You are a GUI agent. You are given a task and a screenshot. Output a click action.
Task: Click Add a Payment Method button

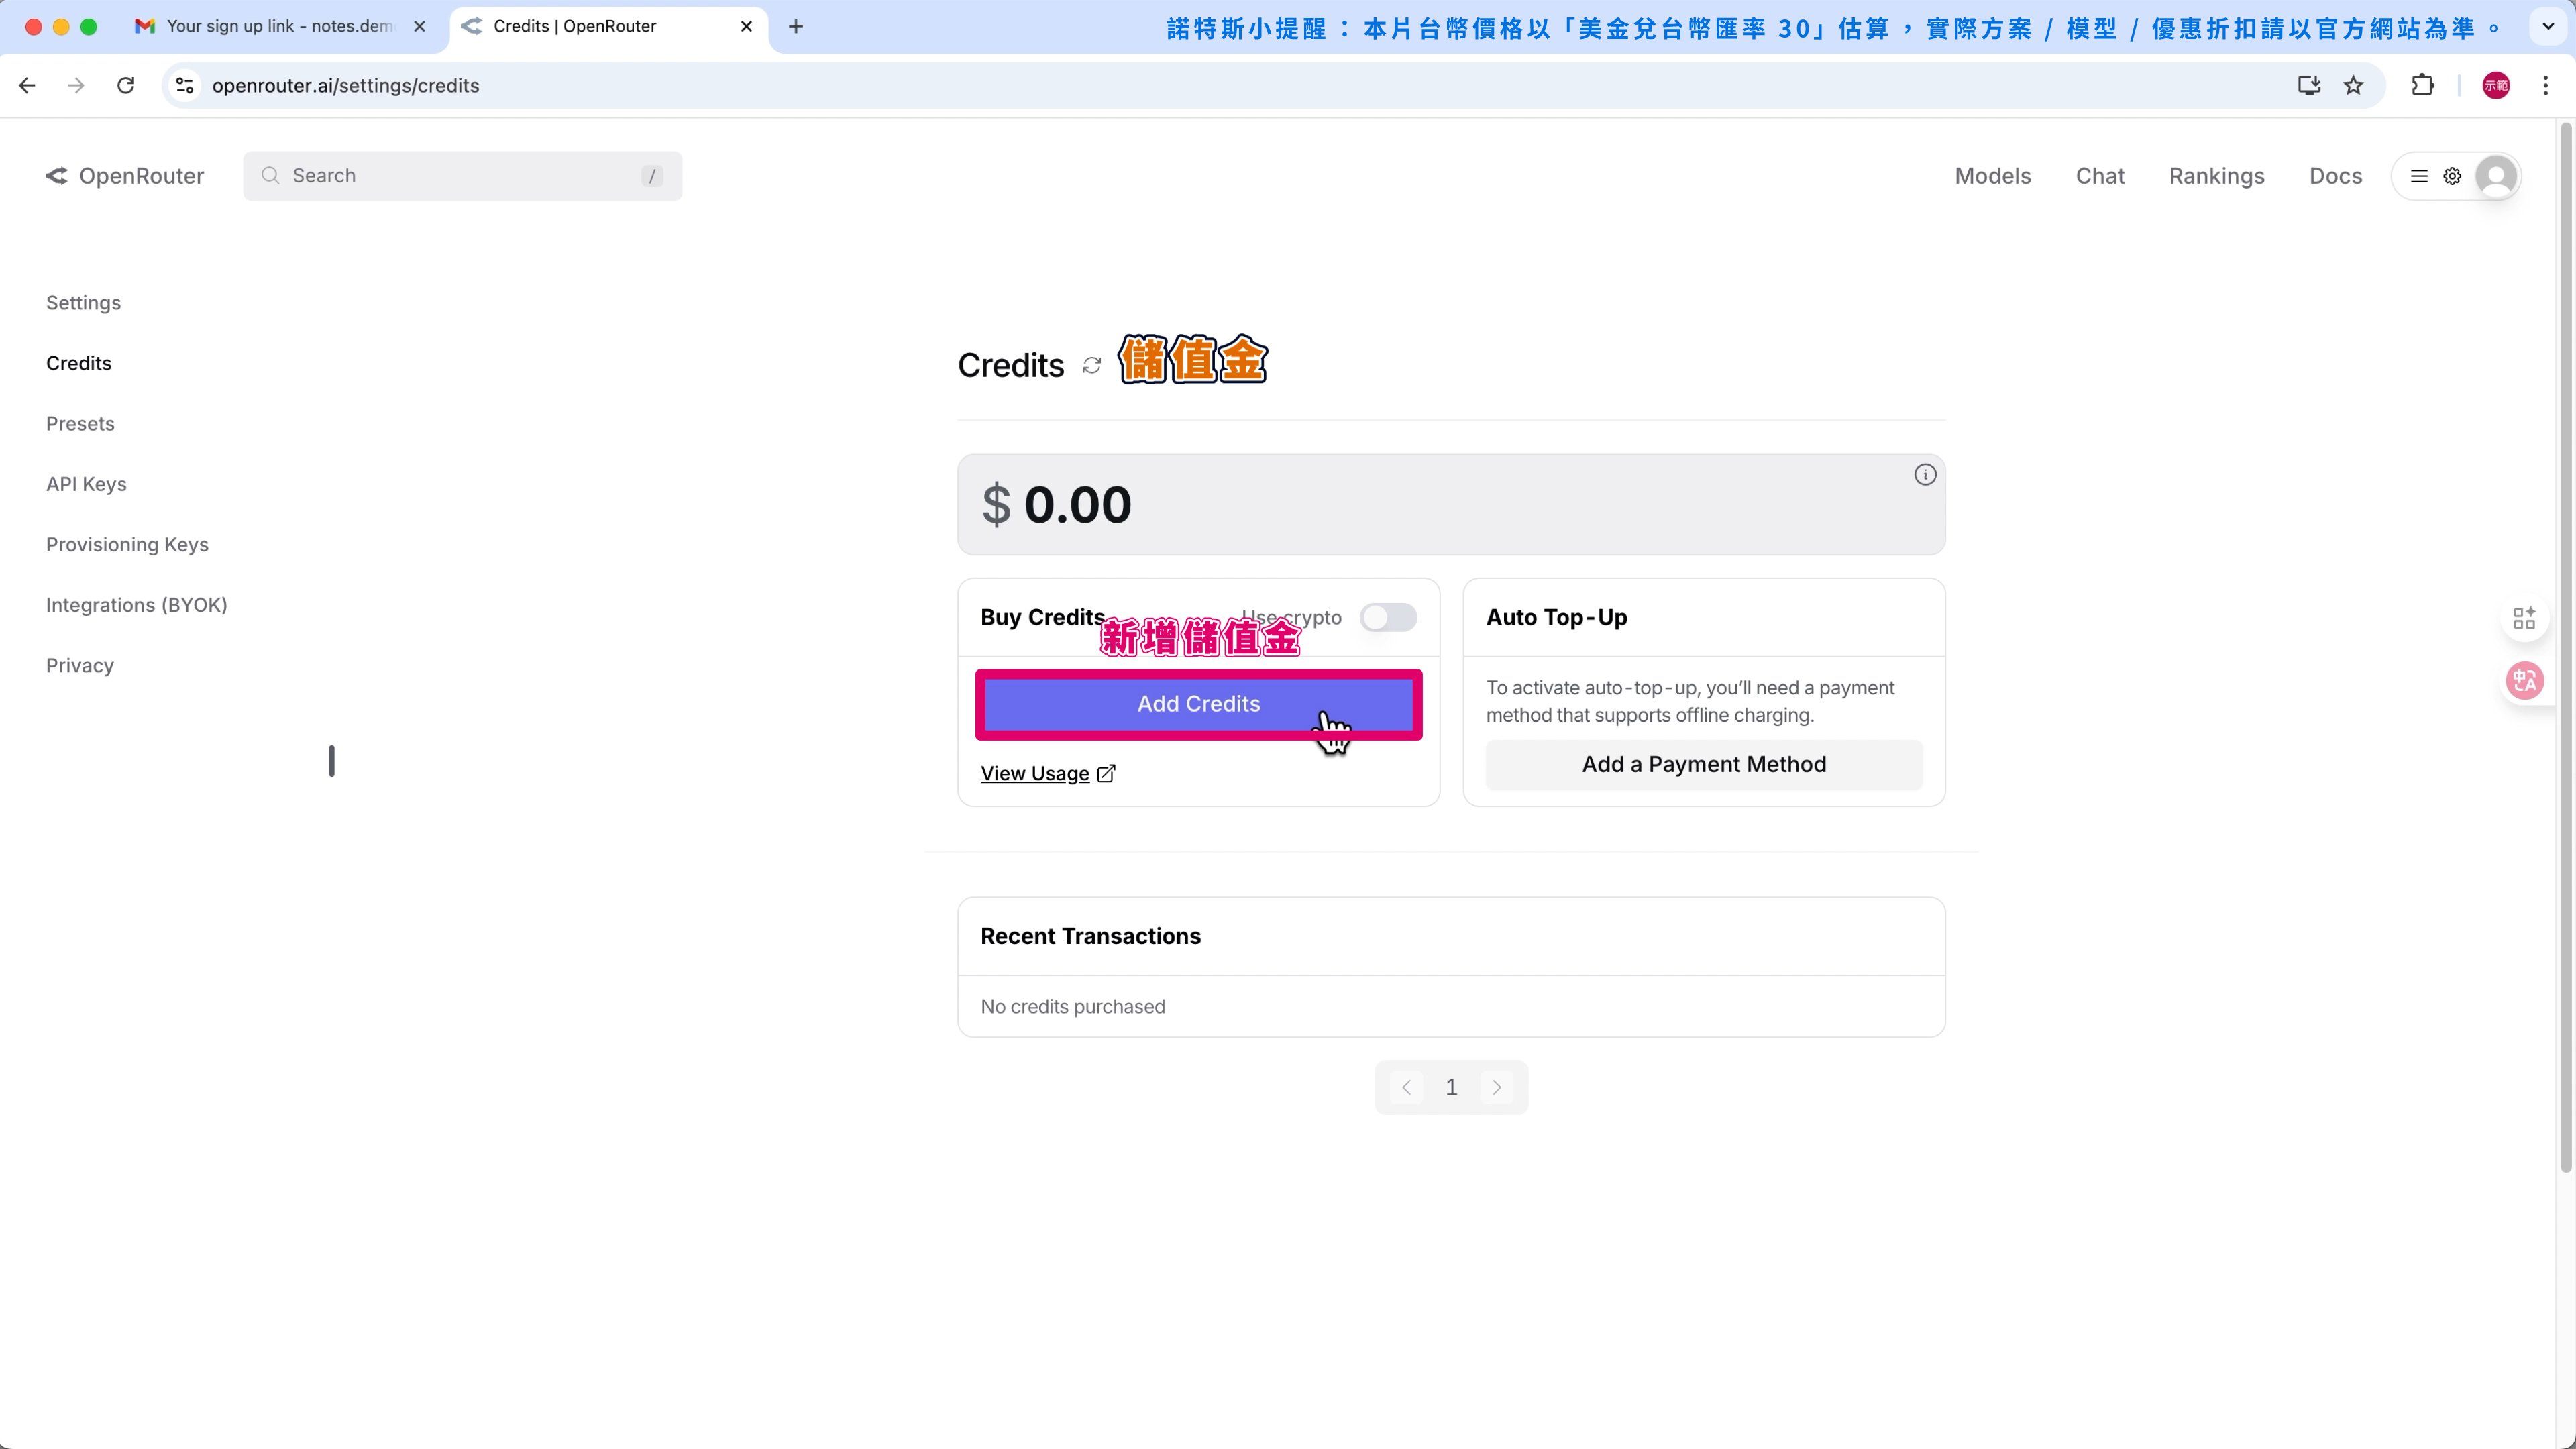[x=1703, y=765]
